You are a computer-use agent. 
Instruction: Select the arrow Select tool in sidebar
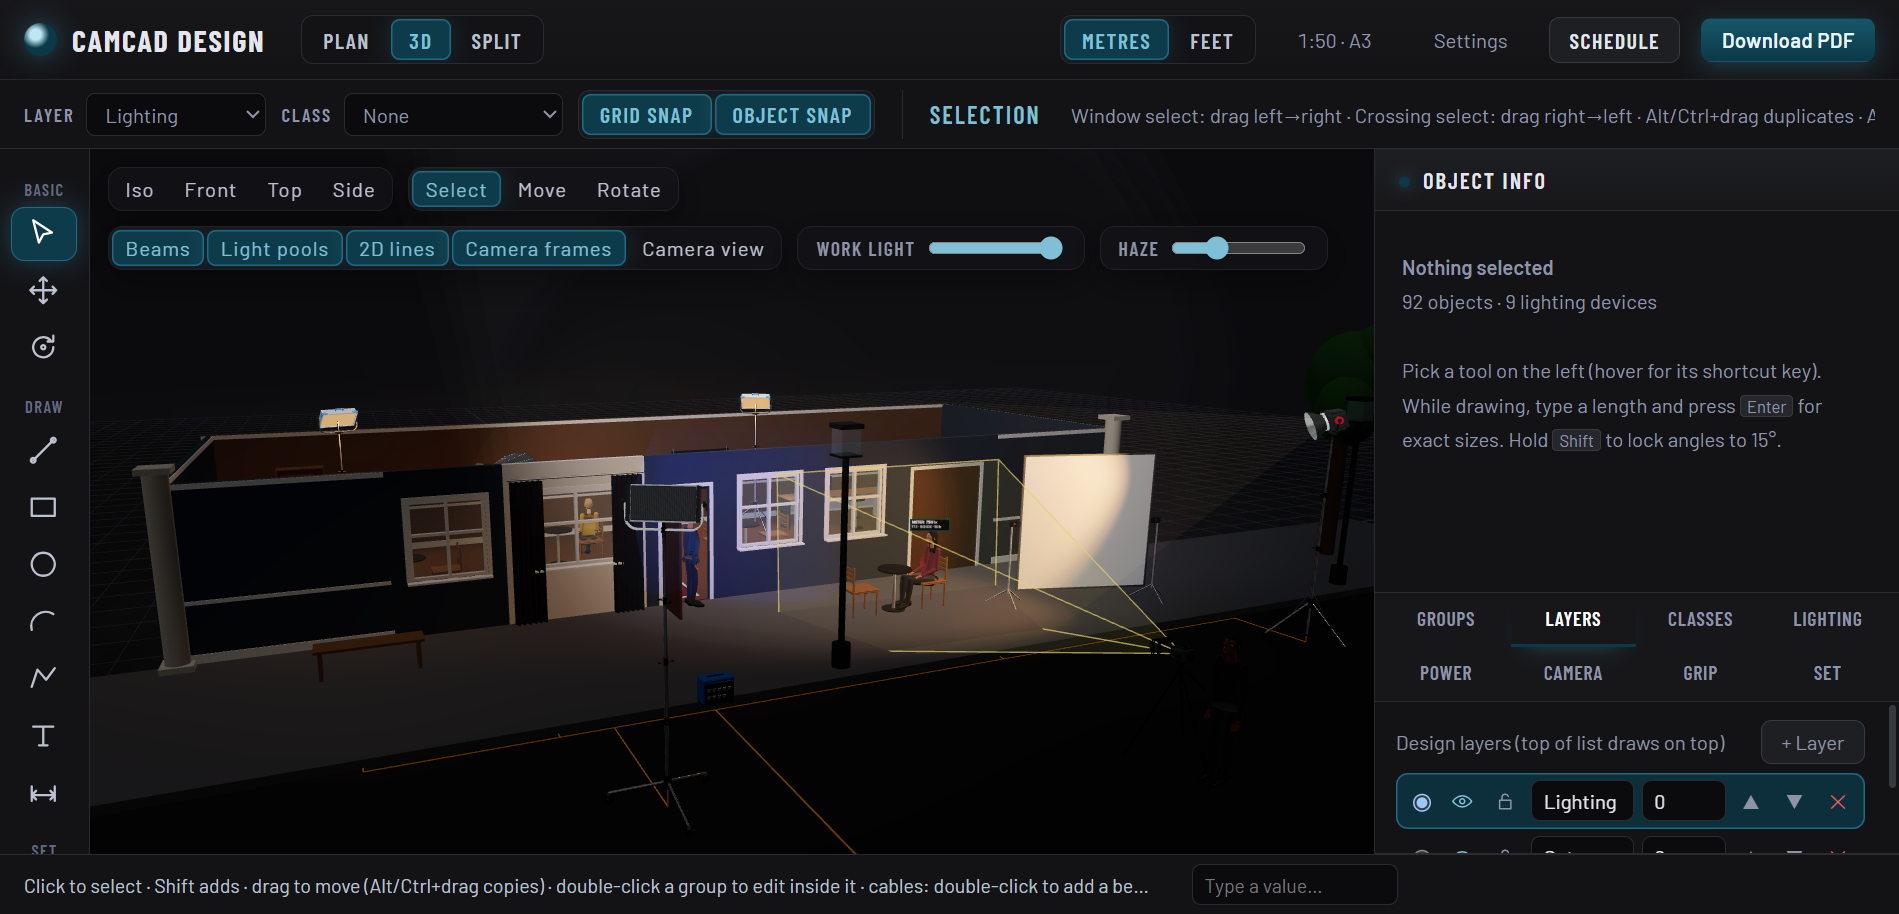click(43, 233)
